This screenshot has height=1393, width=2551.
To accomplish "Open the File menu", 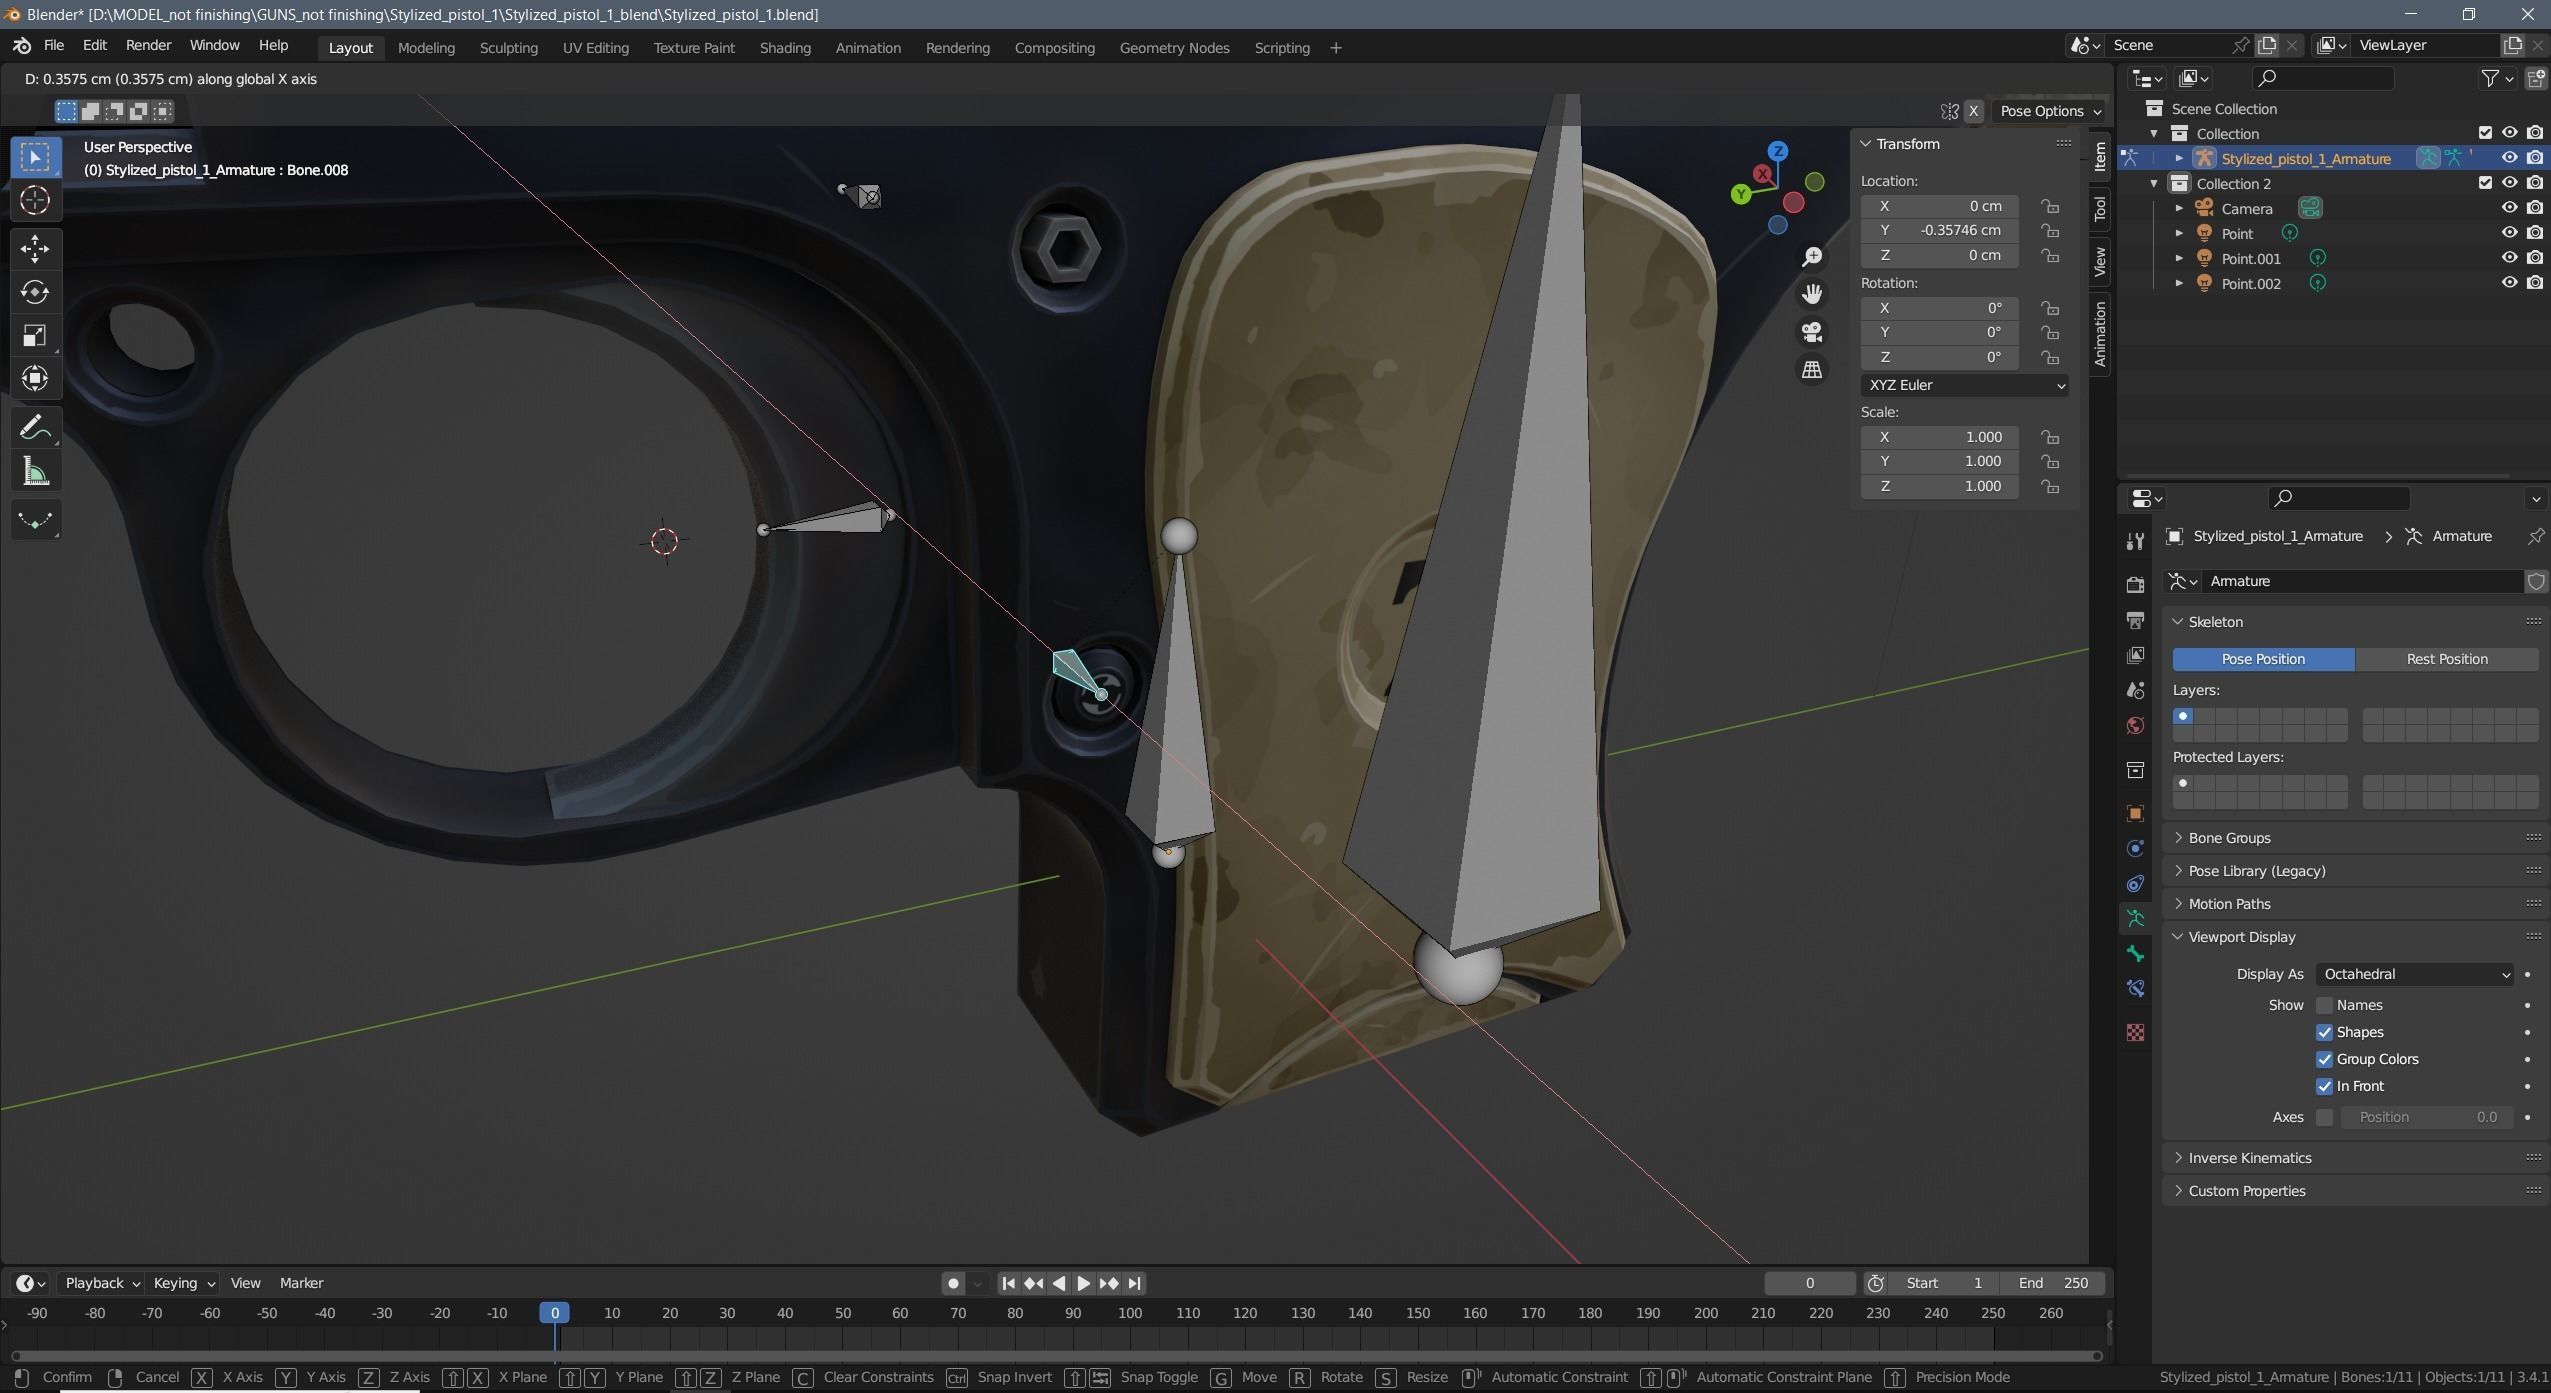I will pyautogui.click(x=54, y=46).
